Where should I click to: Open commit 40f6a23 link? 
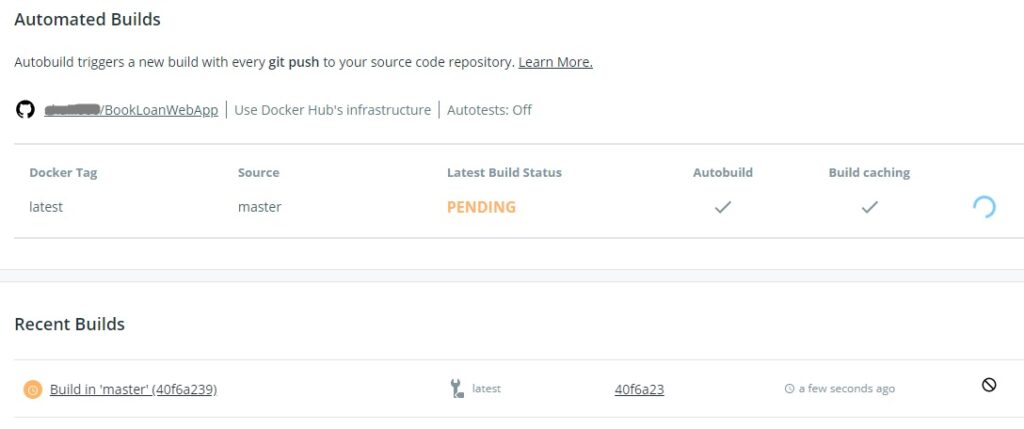click(639, 390)
